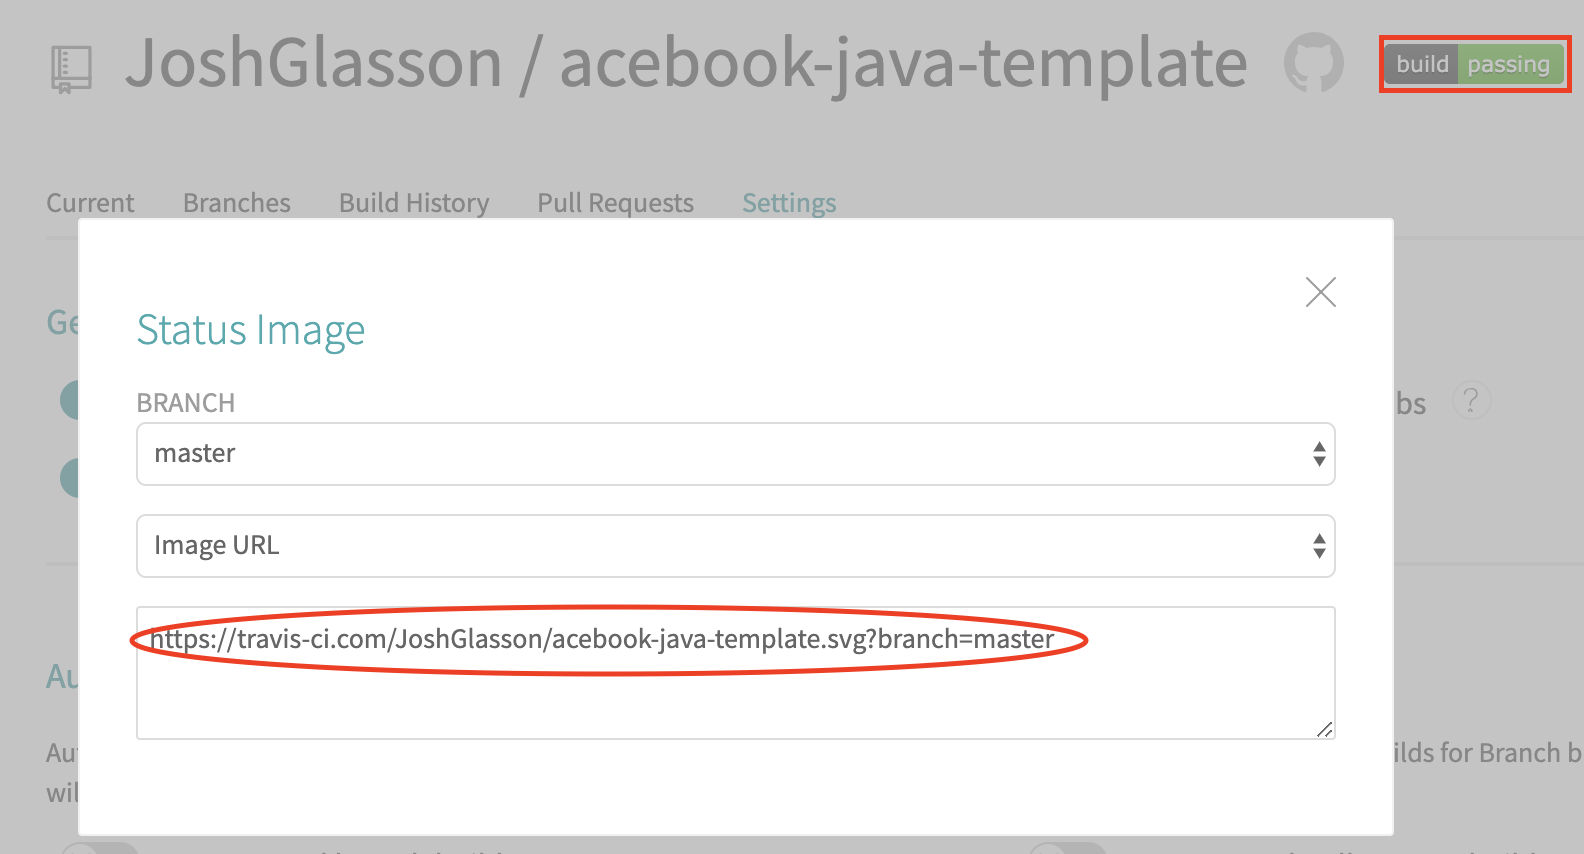Screen dimensions: 1584x854
Task: Go to the Build History tab
Action: pyautogui.click(x=414, y=203)
